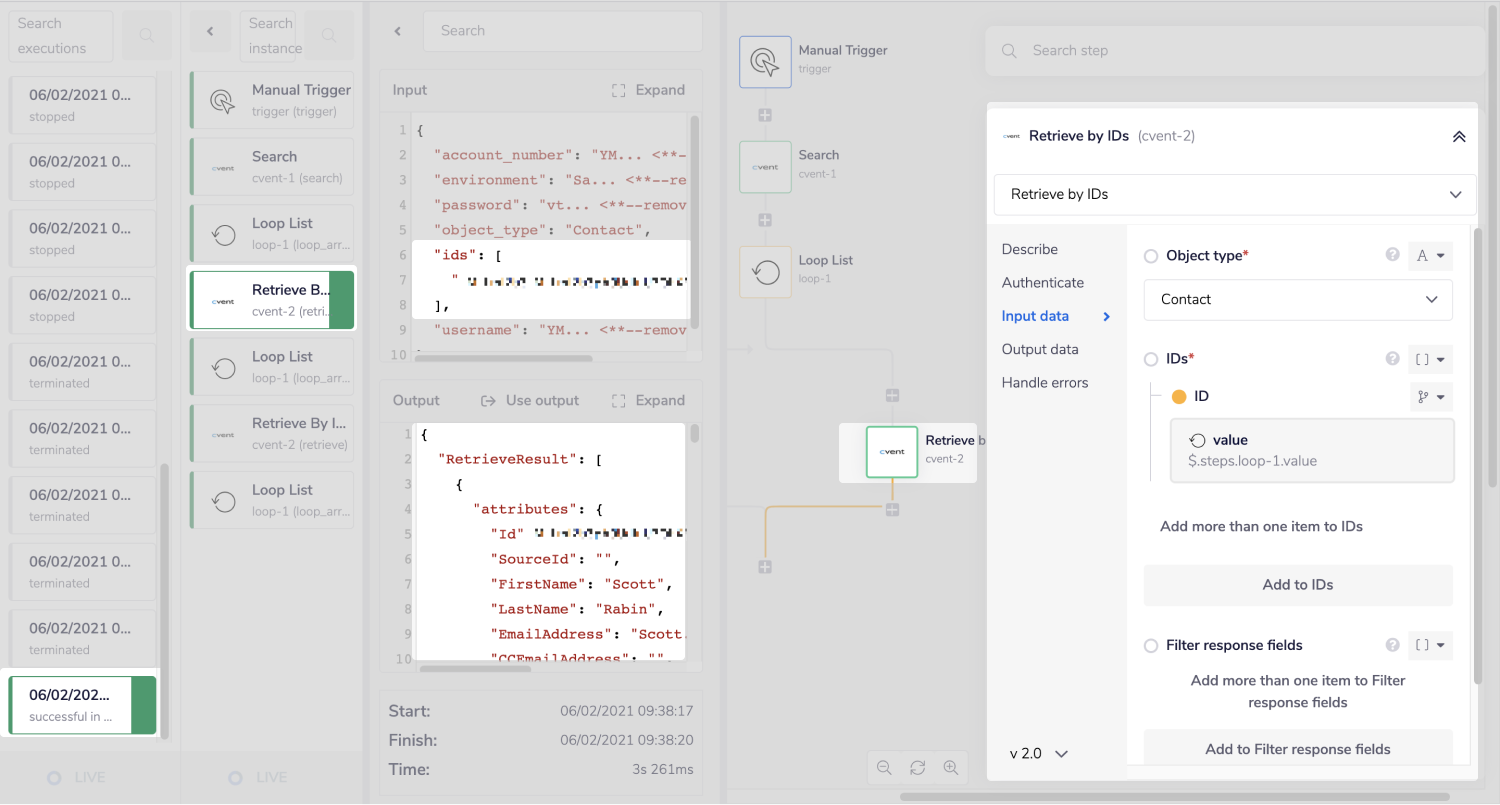Toggle the Object type radio button
Viewport: 1500px width, 805px height.
1151,256
